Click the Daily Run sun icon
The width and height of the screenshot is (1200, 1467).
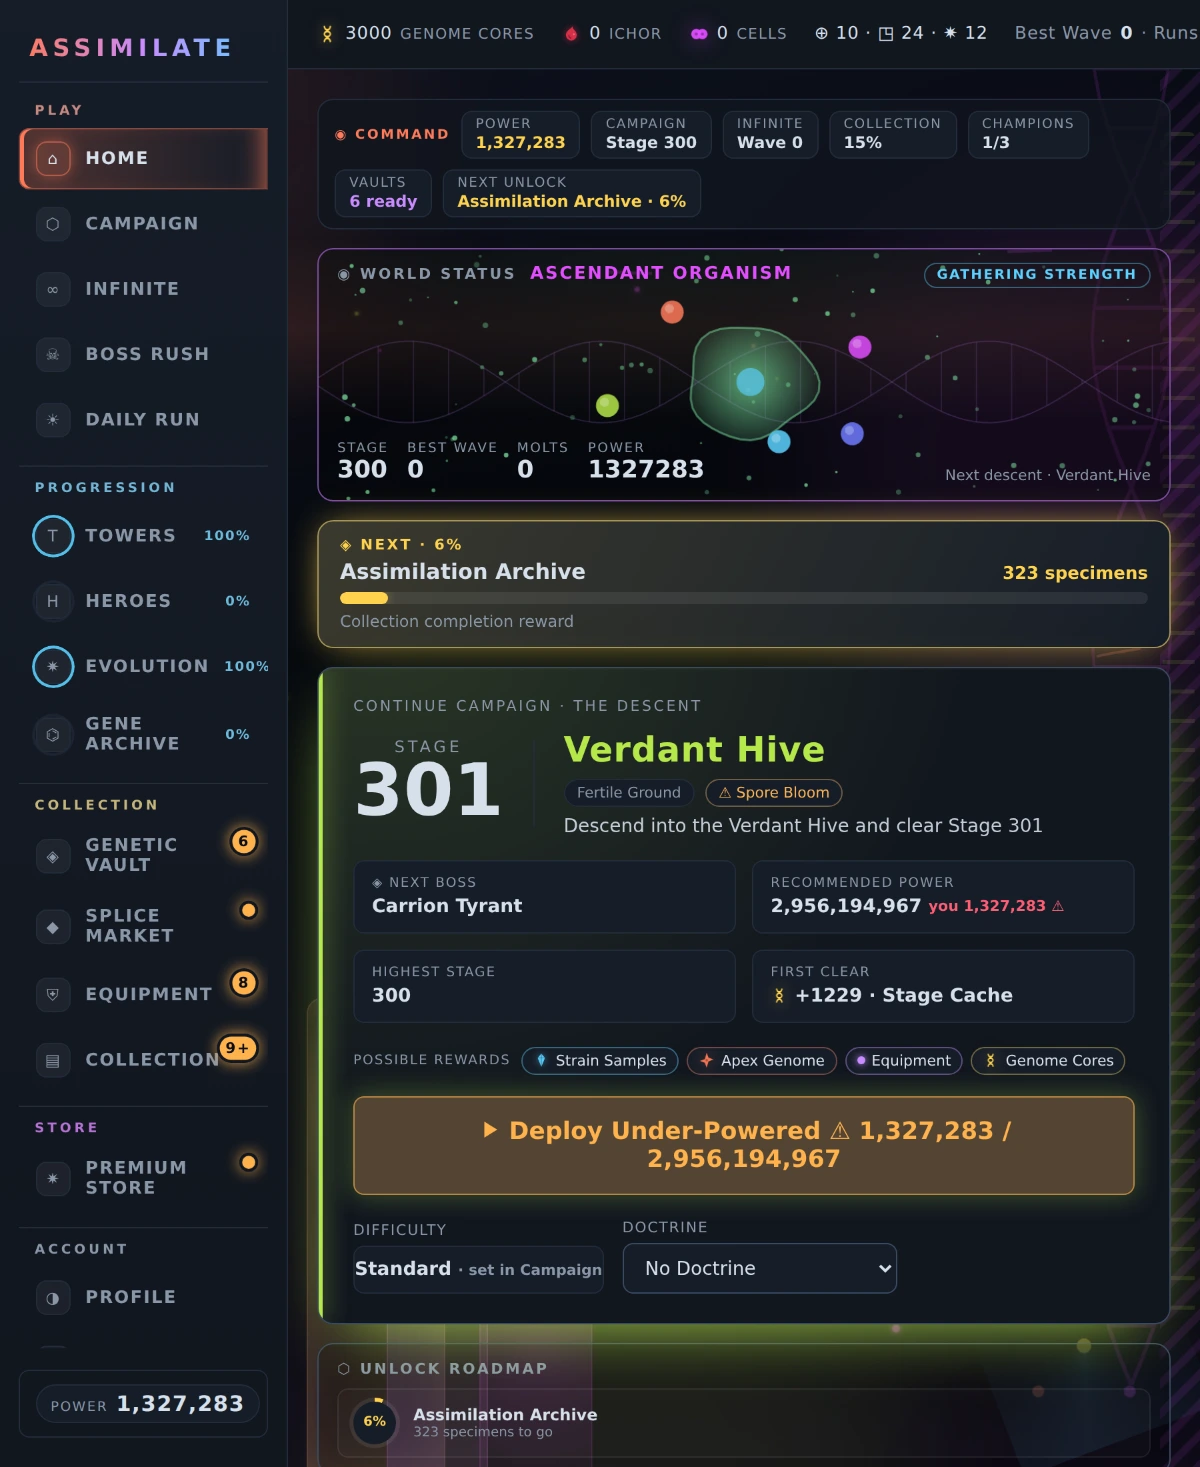point(53,420)
